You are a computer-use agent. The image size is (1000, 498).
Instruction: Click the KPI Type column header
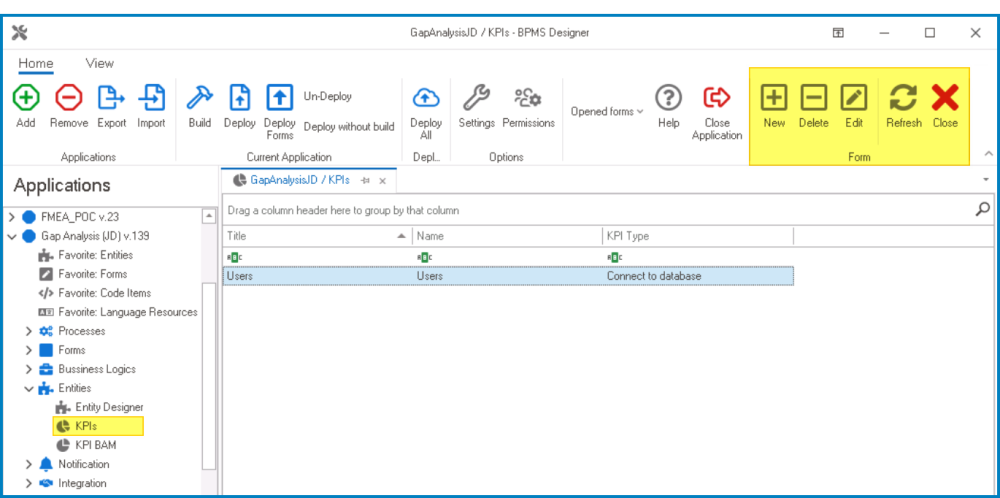coord(698,236)
